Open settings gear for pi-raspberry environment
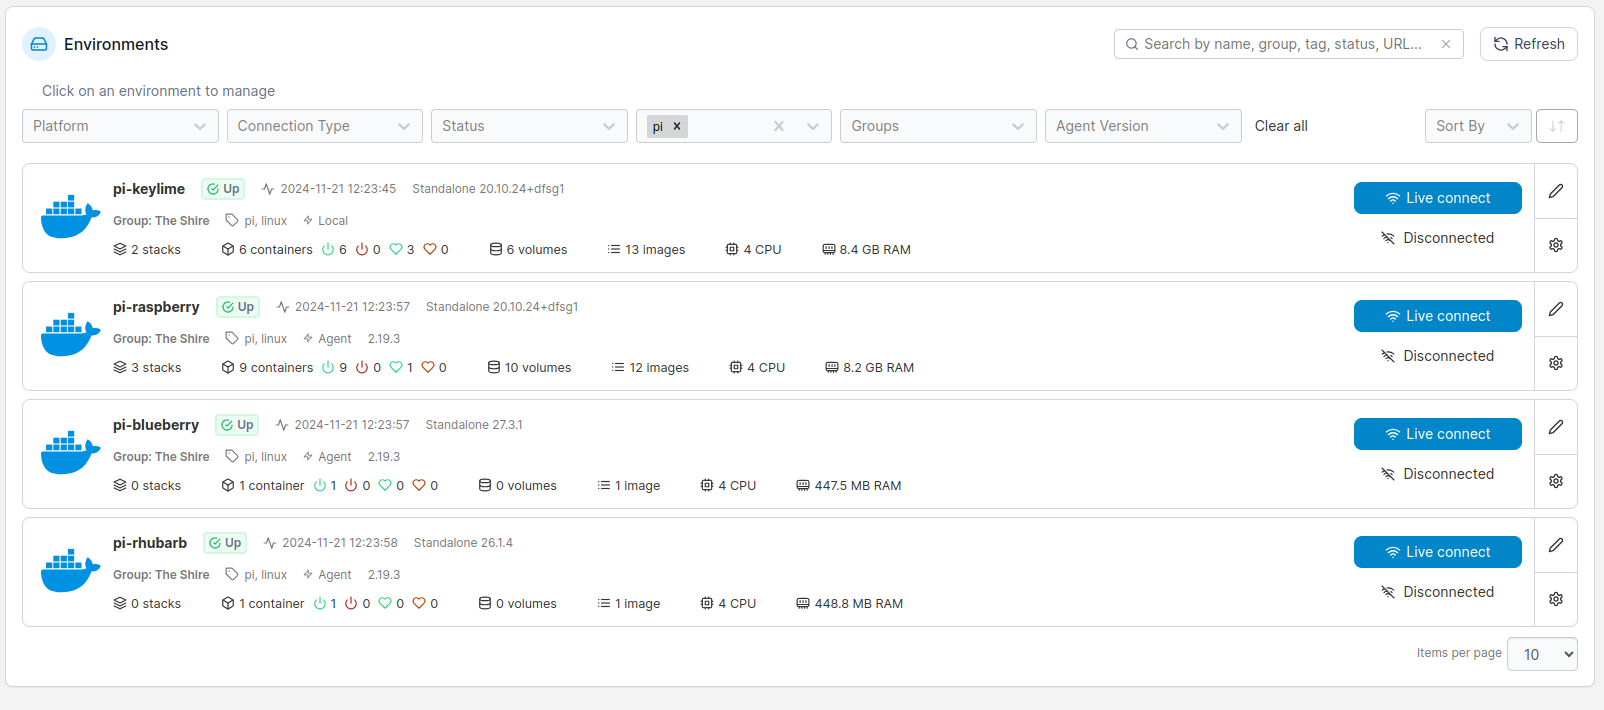Viewport: 1604px width, 710px height. click(x=1556, y=363)
